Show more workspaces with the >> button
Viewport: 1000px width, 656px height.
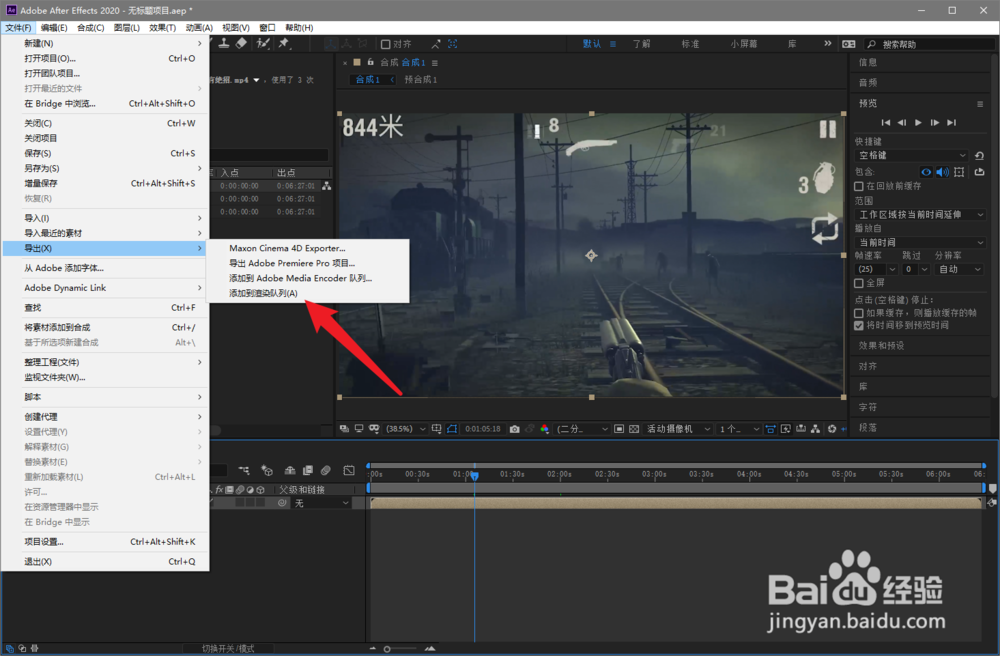(x=827, y=43)
